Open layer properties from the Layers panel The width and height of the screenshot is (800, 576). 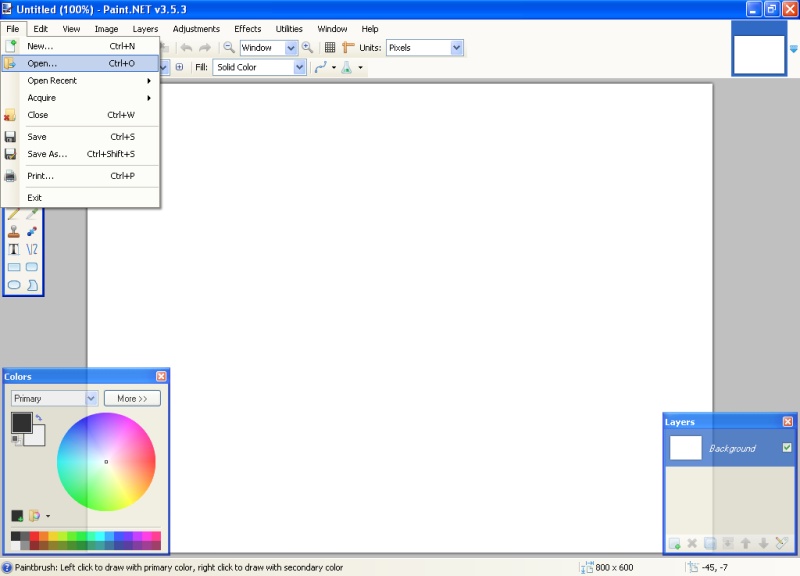782,542
